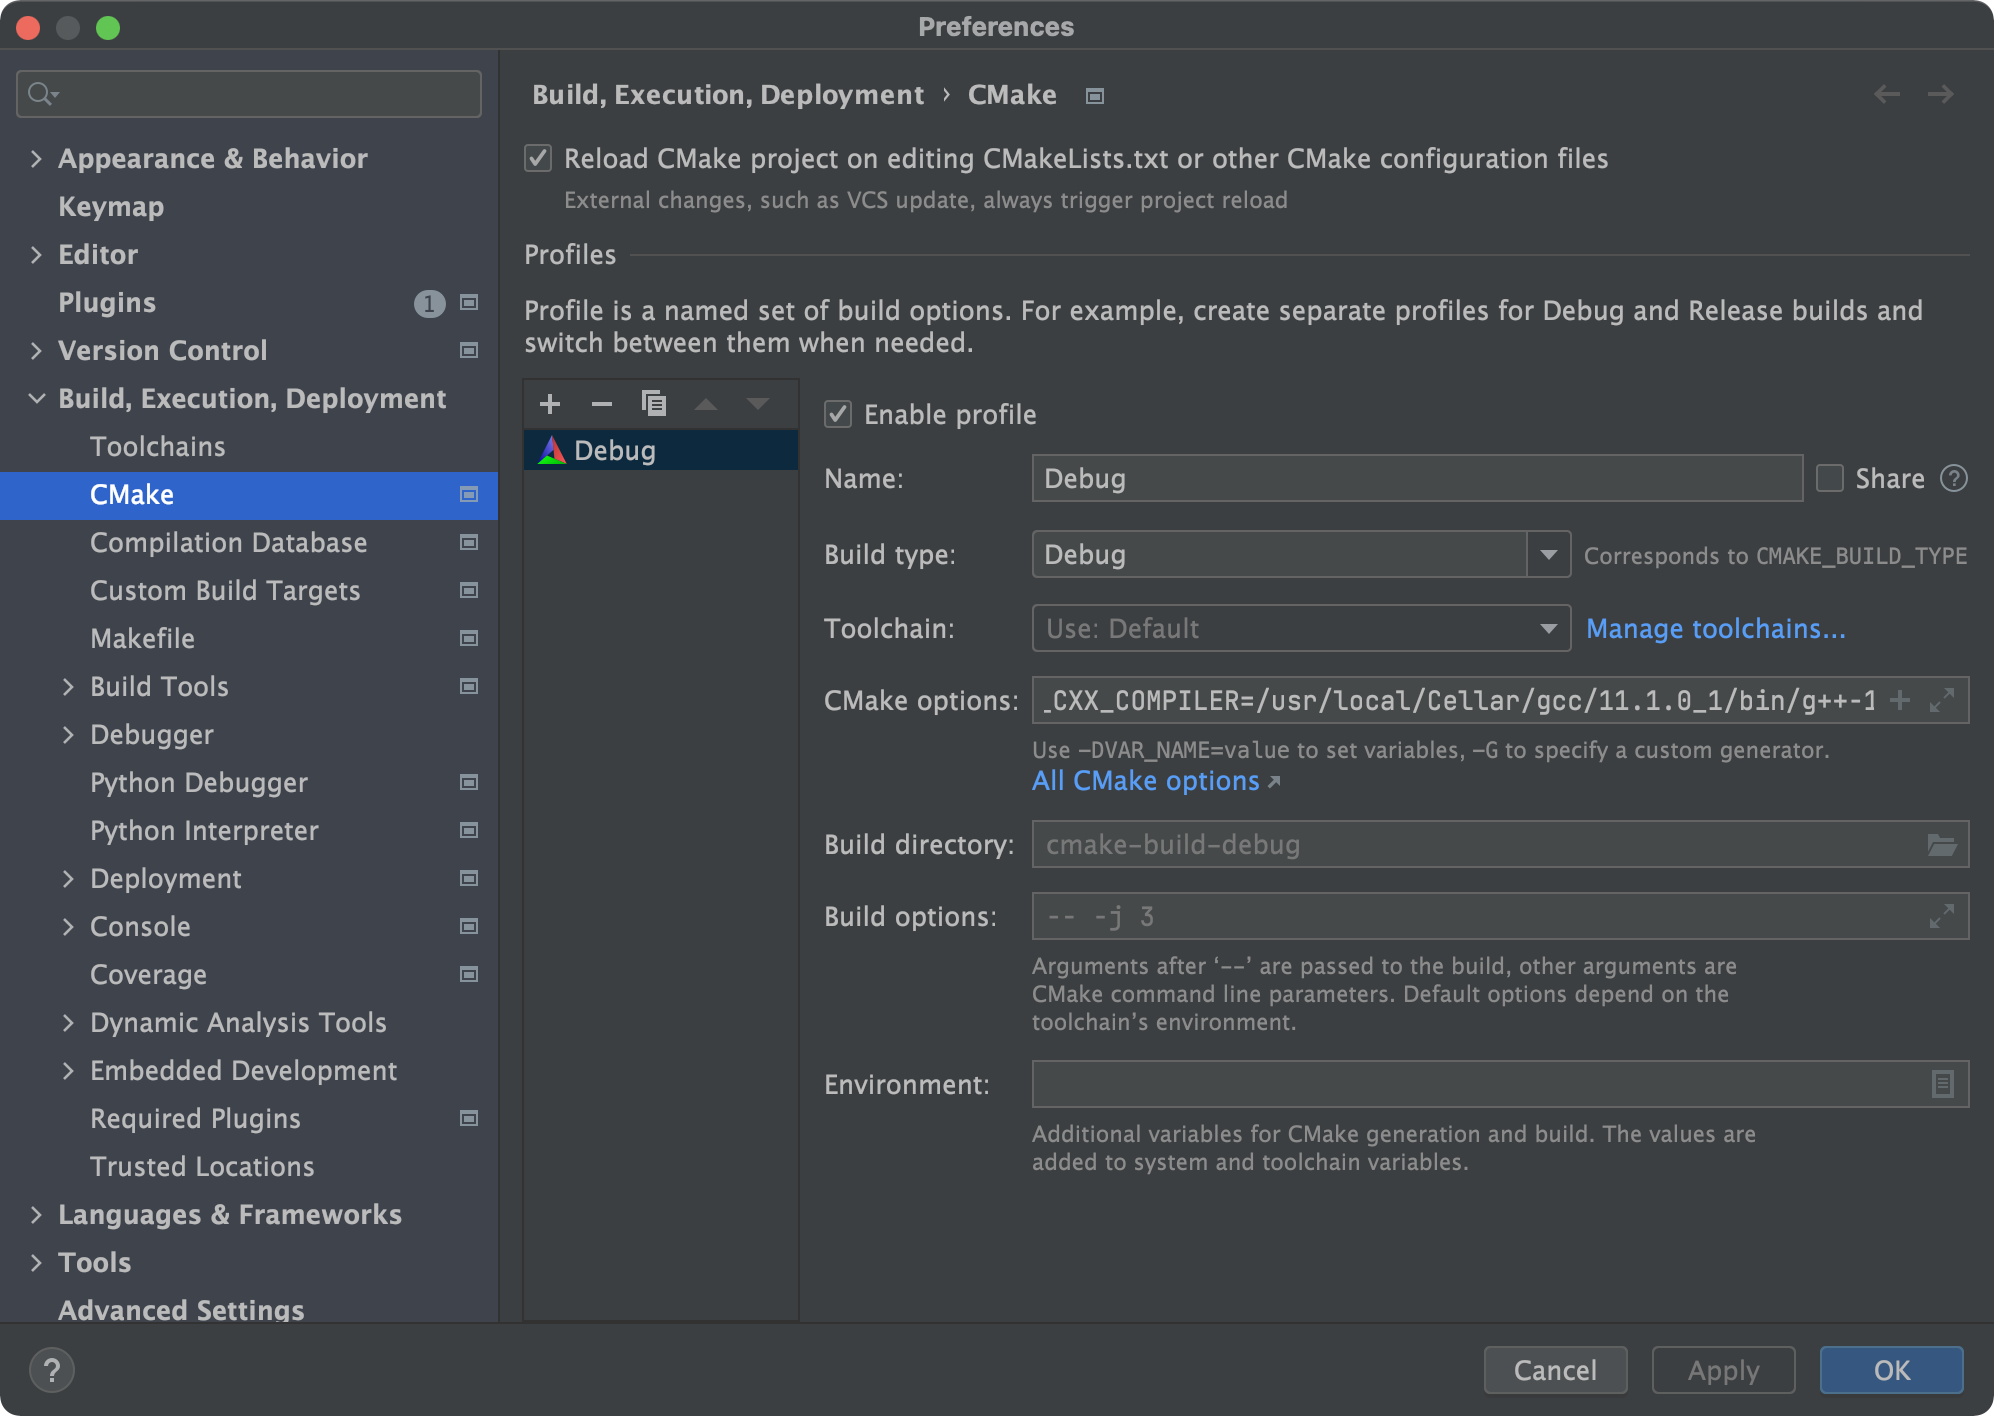This screenshot has height=1416, width=1994.
Task: Enable the Share checkbox
Action: point(1829,479)
